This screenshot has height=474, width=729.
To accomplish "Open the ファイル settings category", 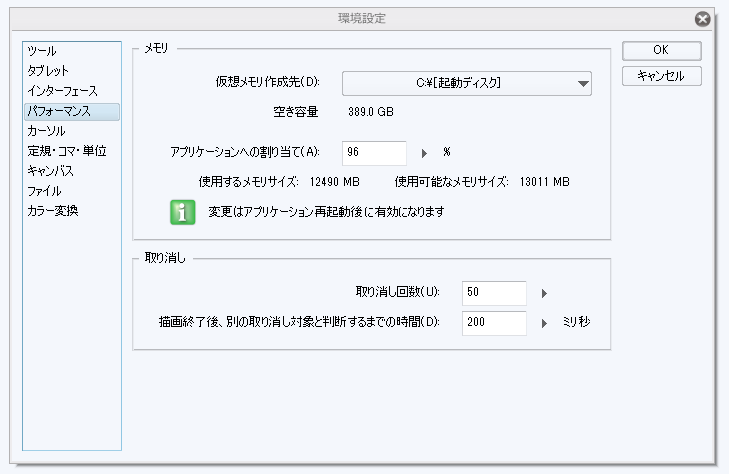I will pos(45,191).
